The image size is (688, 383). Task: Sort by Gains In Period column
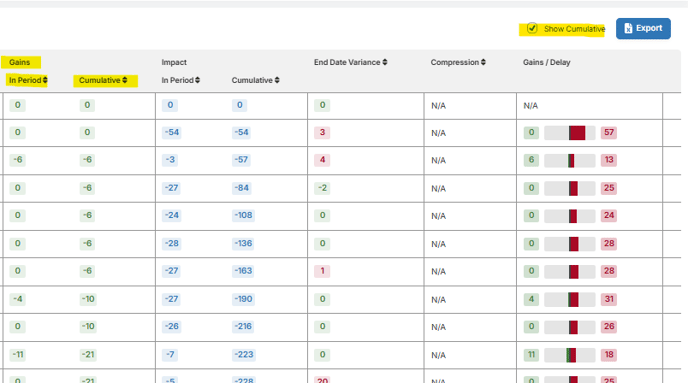(x=28, y=80)
